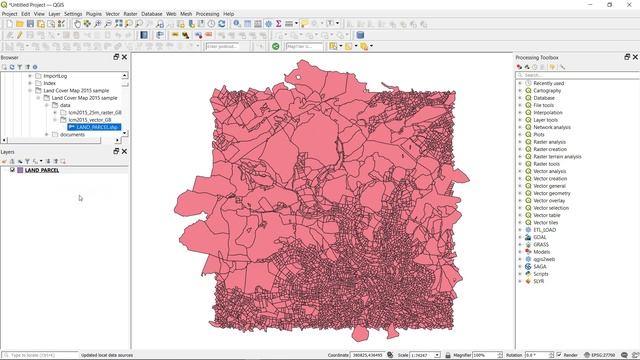Click the Filter icon in Browser panel

pyautogui.click(x=20, y=67)
